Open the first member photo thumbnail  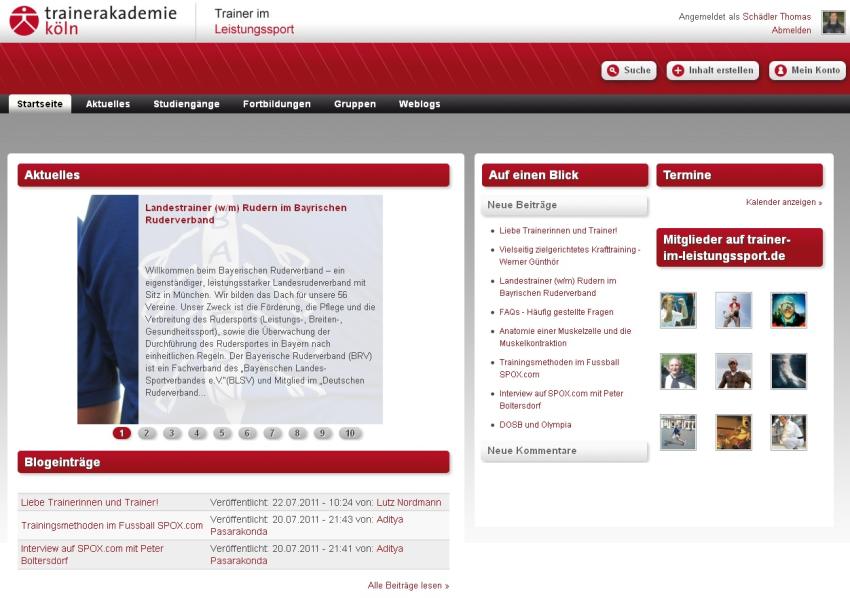point(678,310)
